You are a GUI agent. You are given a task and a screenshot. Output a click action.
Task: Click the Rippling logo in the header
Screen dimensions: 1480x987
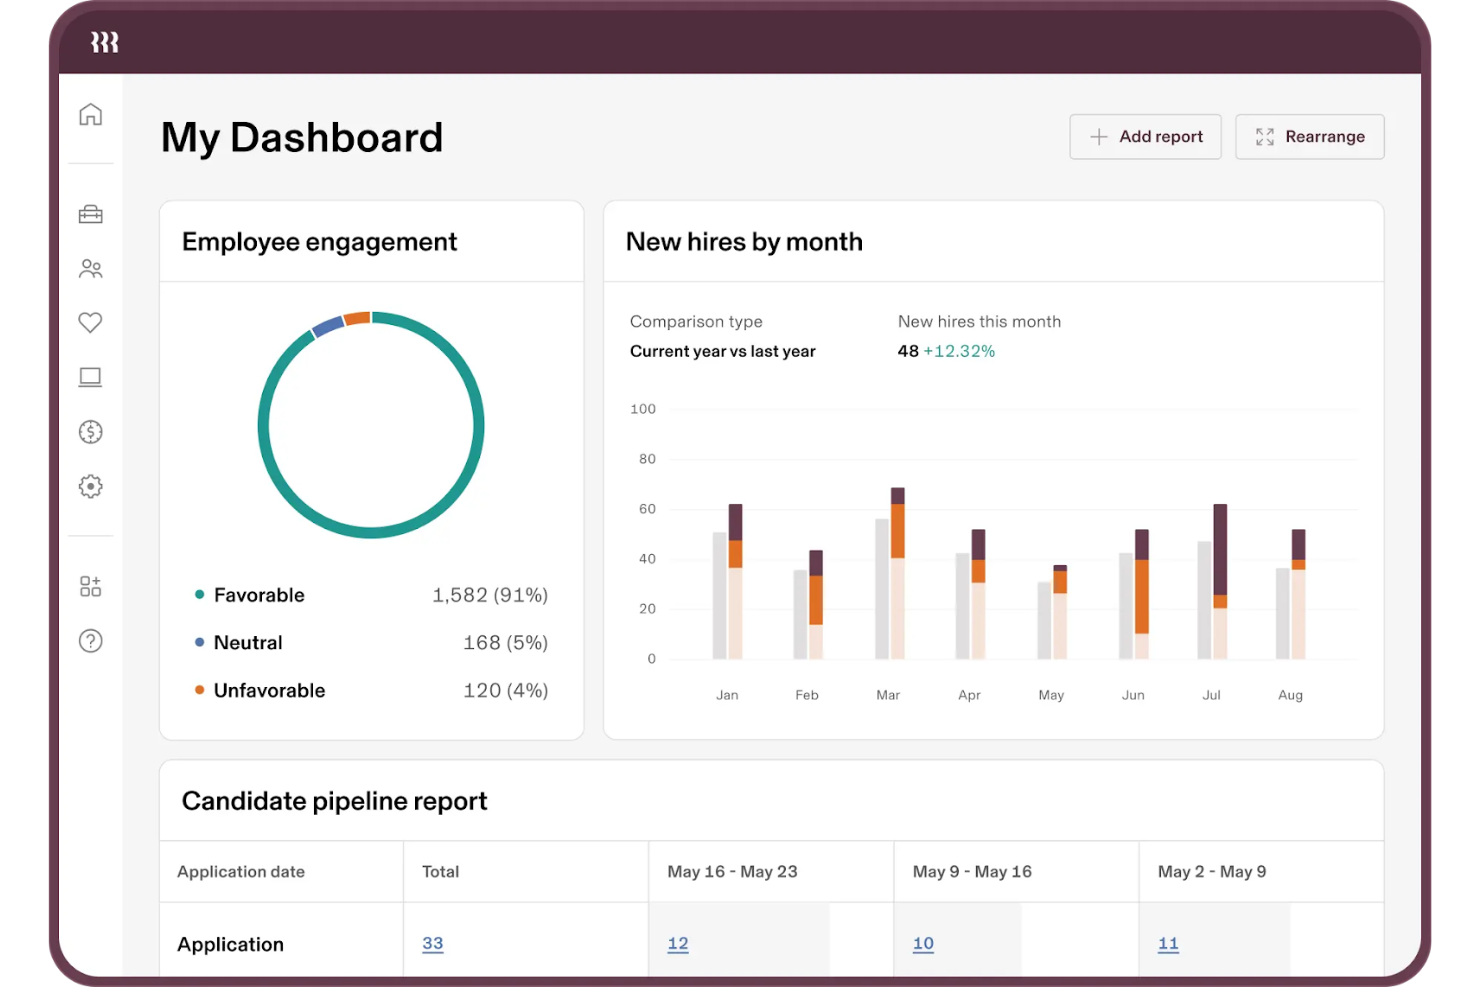pyautogui.click(x=103, y=42)
